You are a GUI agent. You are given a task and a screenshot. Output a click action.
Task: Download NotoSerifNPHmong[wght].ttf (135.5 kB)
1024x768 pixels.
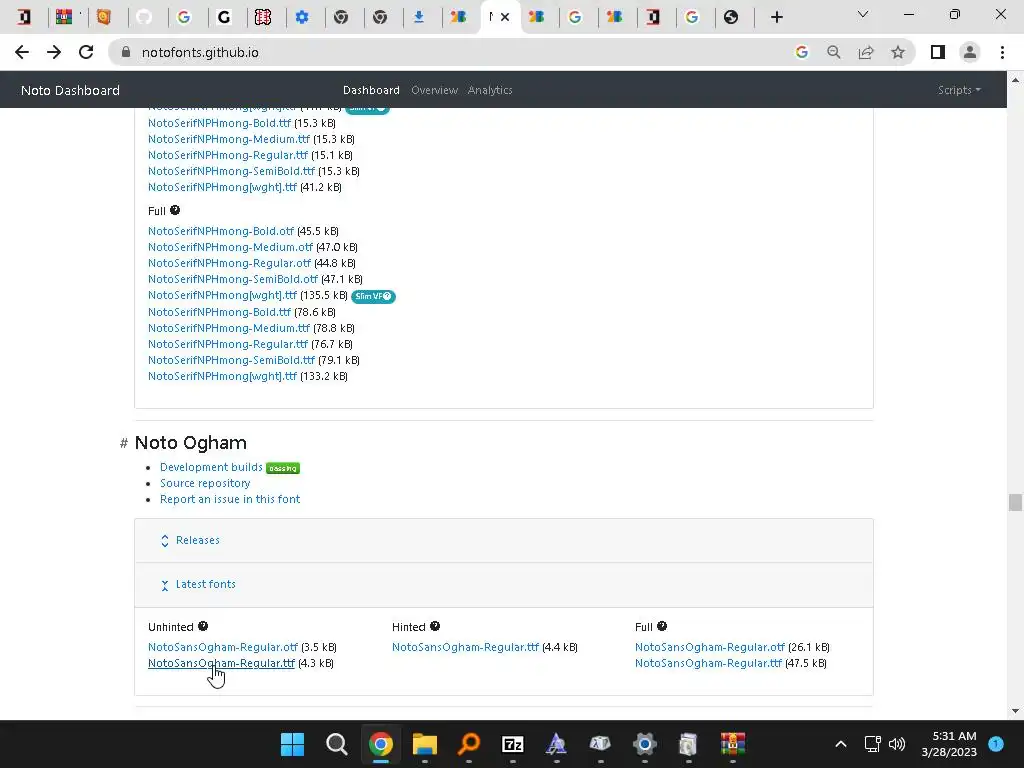(222, 295)
